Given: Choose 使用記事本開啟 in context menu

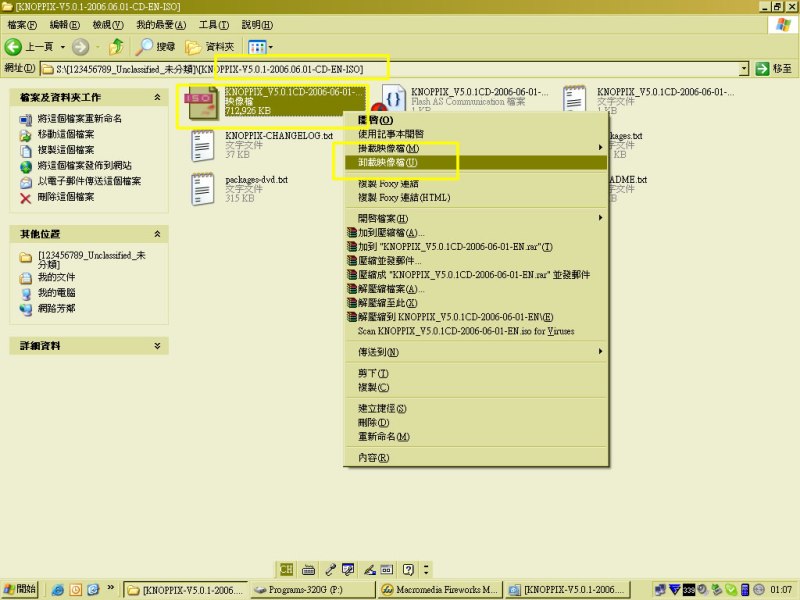Looking at the screenshot, I should [x=476, y=134].
